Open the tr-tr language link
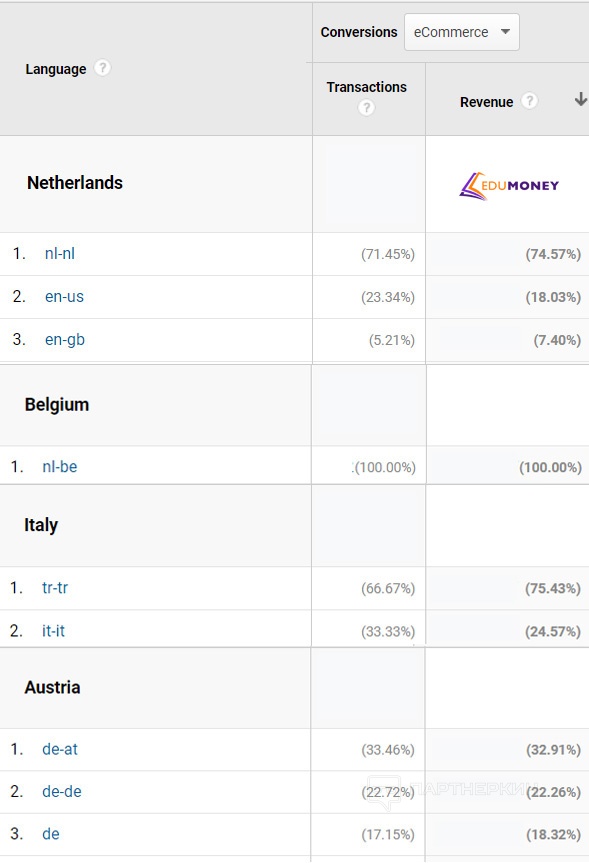 point(55,588)
